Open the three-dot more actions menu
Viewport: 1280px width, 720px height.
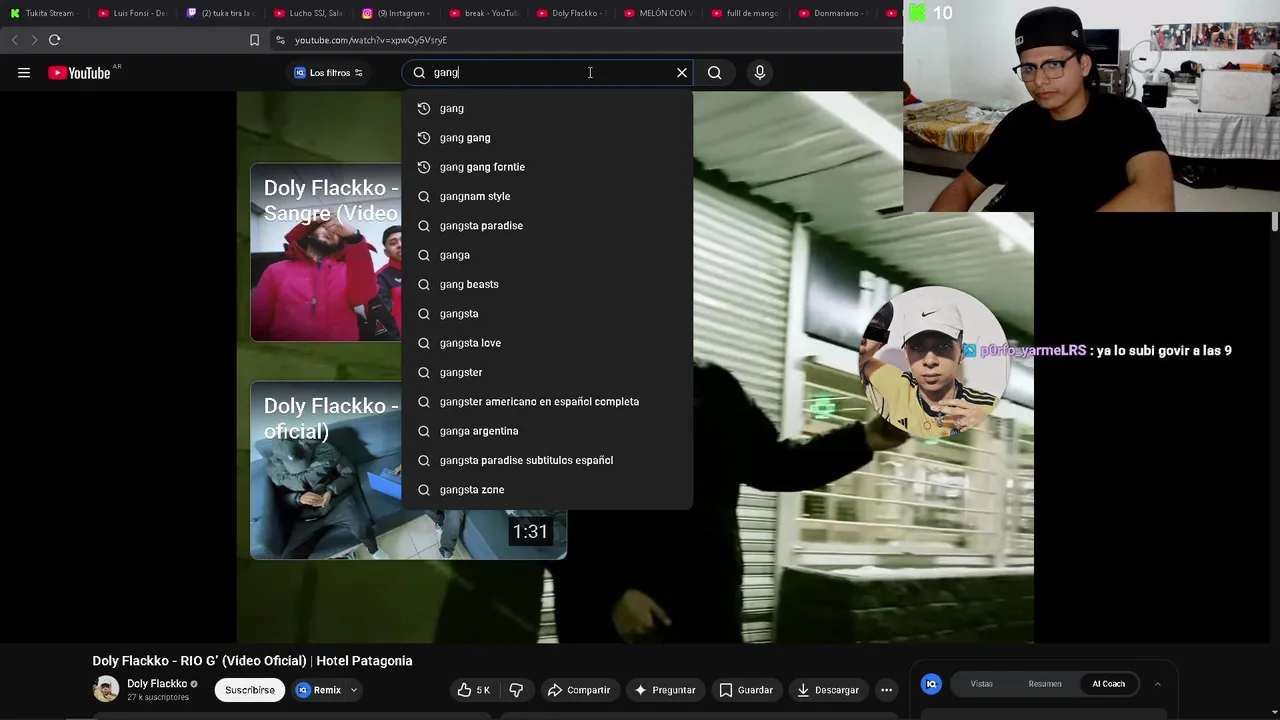point(886,690)
